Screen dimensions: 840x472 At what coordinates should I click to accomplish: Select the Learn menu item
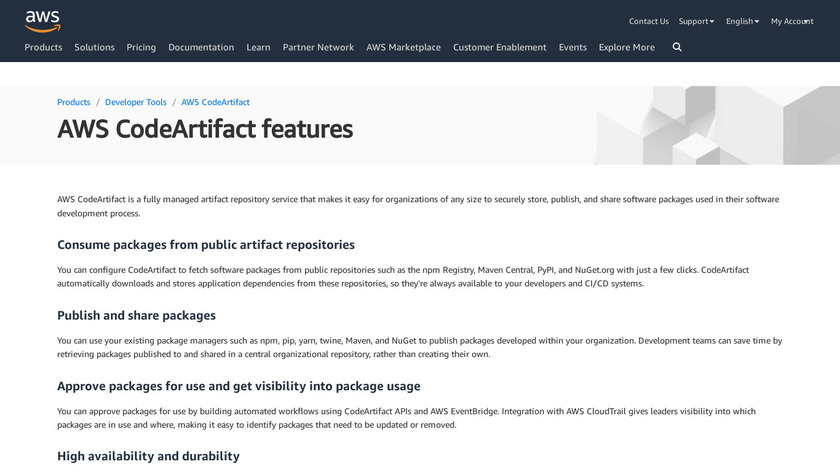coord(258,47)
